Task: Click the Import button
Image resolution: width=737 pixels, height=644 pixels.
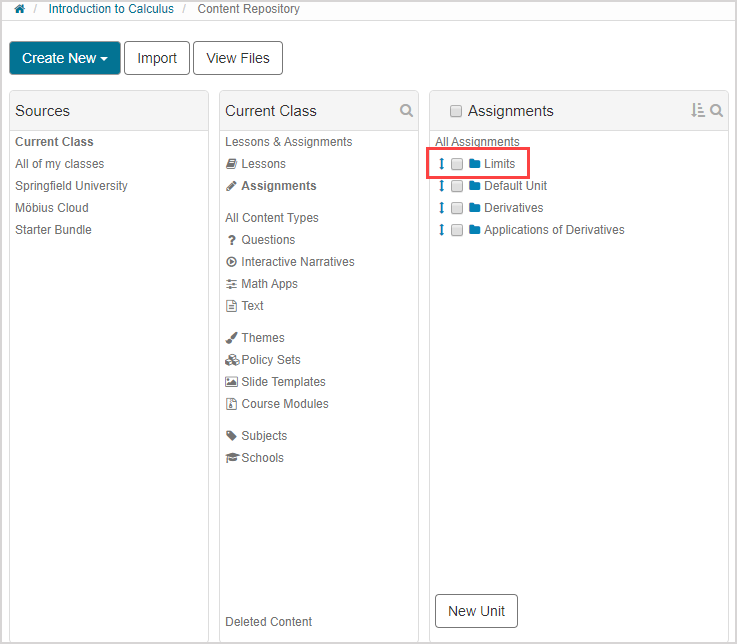Action: (x=157, y=58)
